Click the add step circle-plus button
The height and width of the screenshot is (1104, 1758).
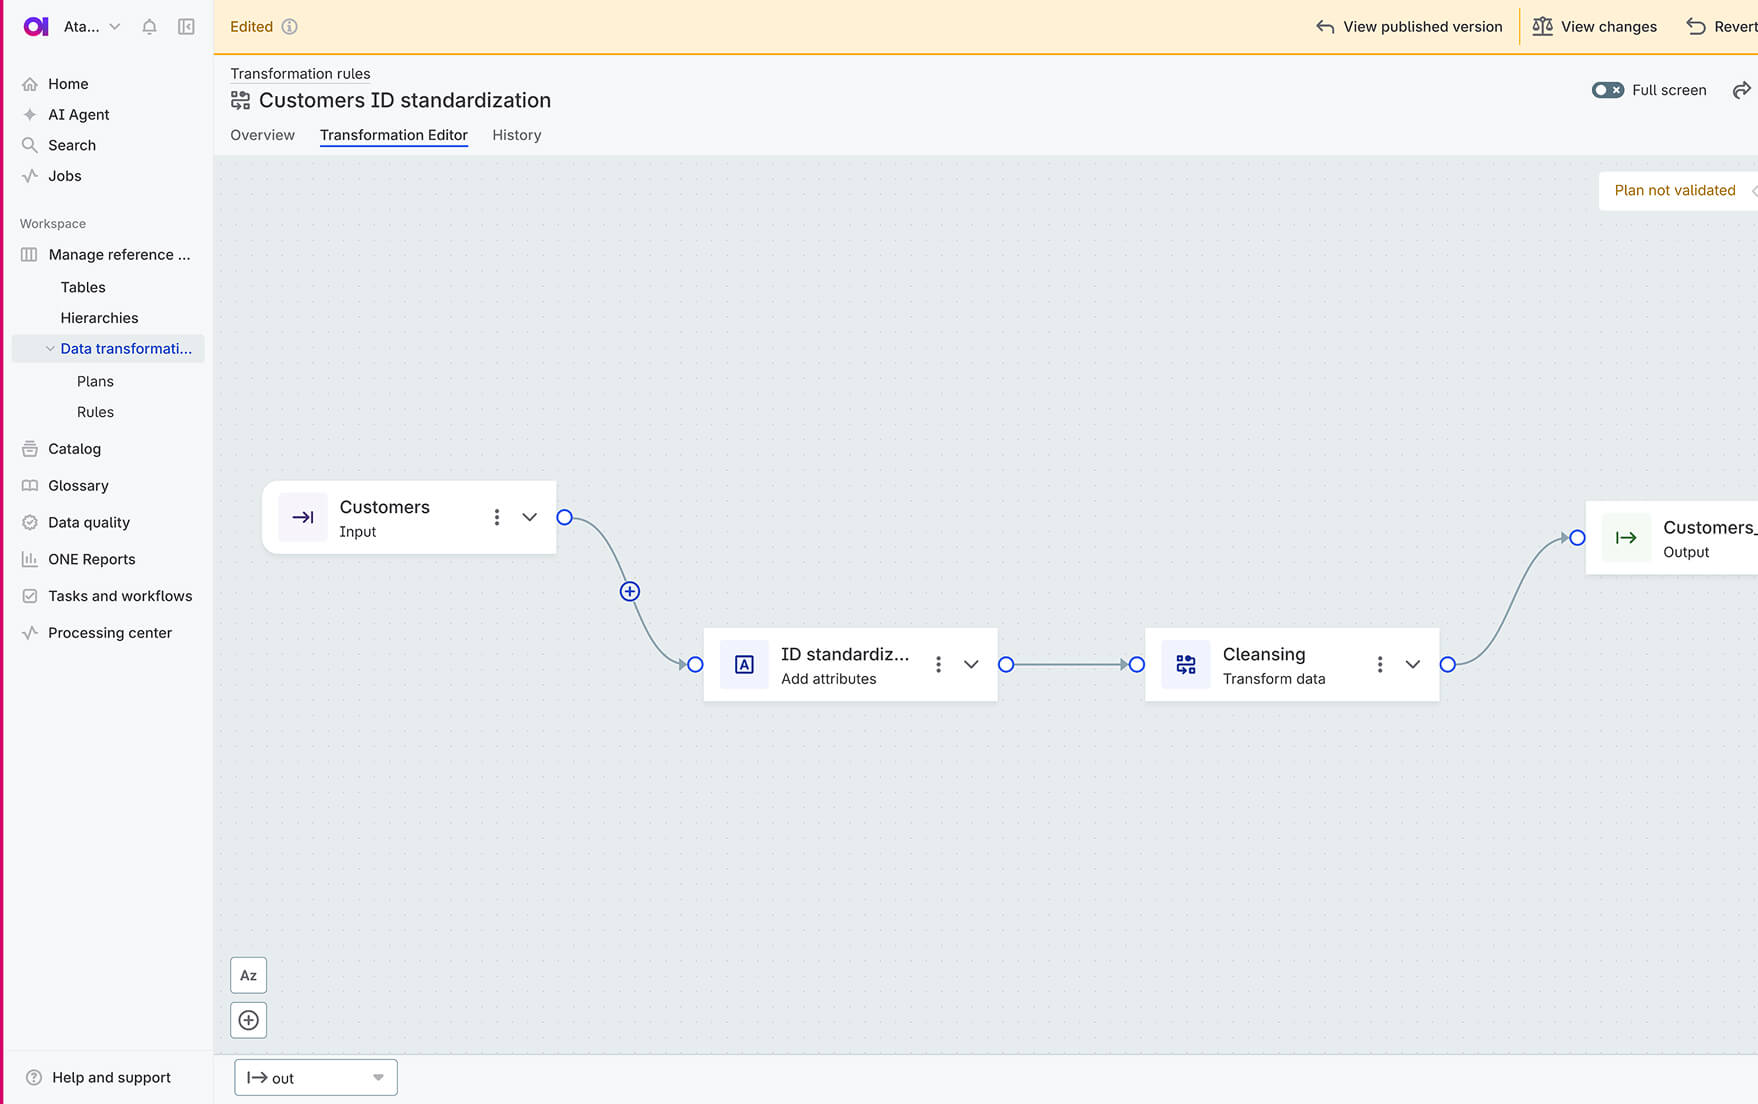pos(248,1020)
